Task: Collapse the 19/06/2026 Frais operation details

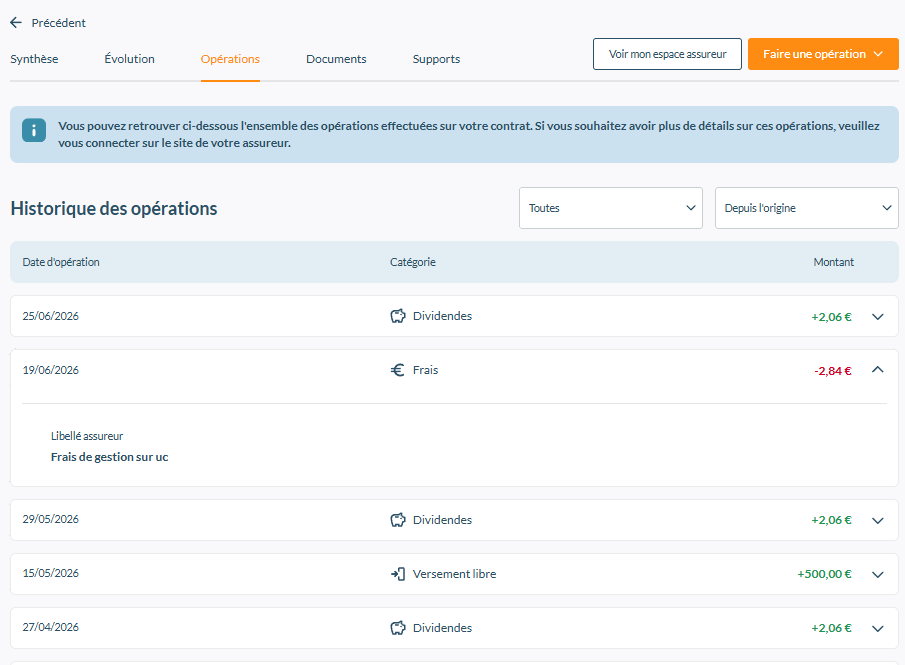Action: pyautogui.click(x=877, y=369)
